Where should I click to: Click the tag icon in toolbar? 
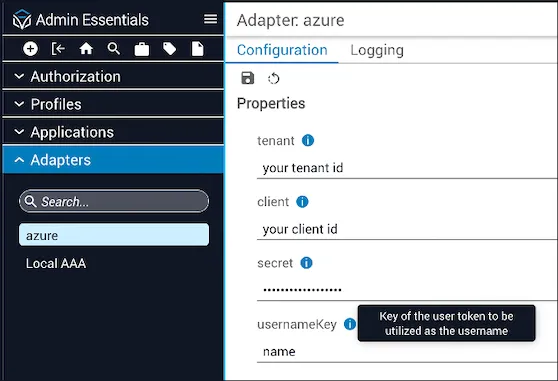(x=169, y=49)
